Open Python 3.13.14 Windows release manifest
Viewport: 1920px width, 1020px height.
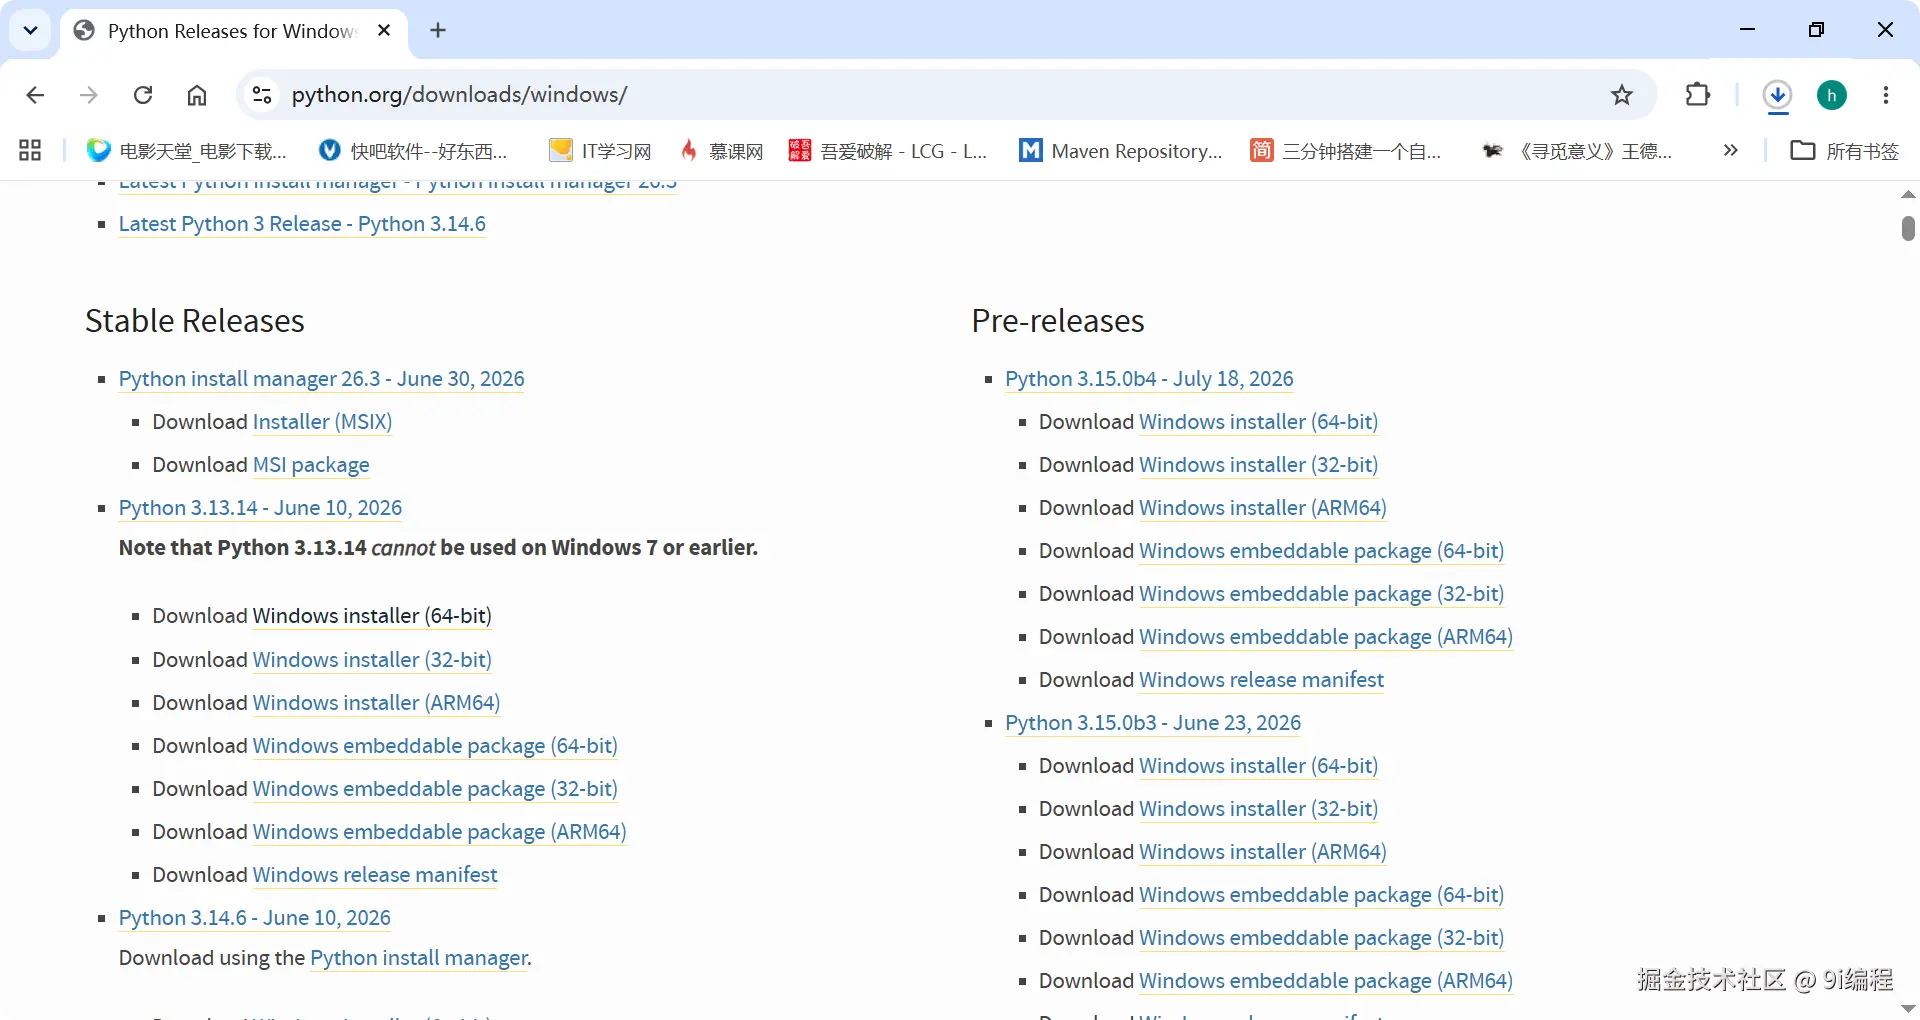(375, 875)
